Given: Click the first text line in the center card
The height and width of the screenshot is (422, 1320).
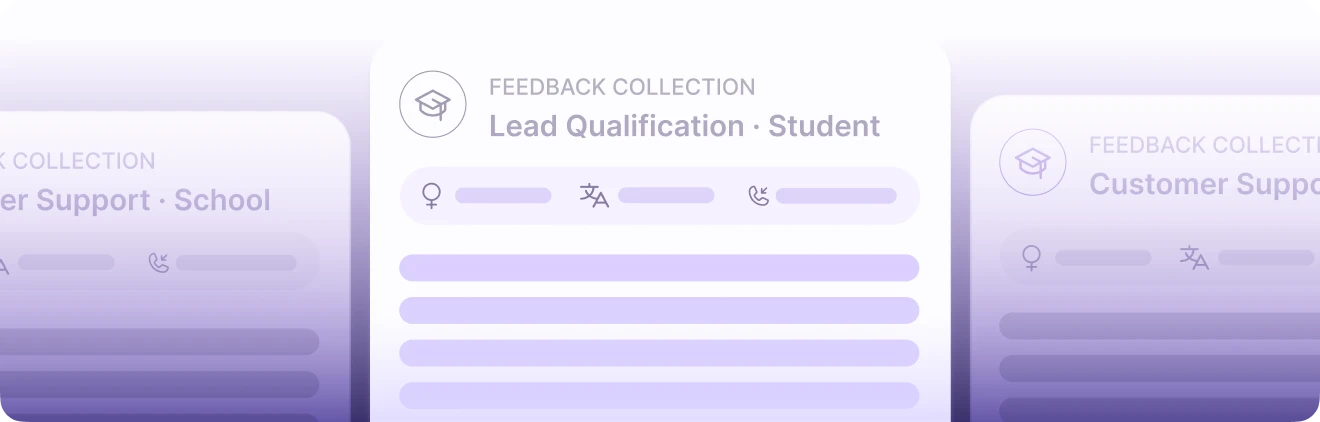Looking at the screenshot, I should pyautogui.click(x=659, y=268).
